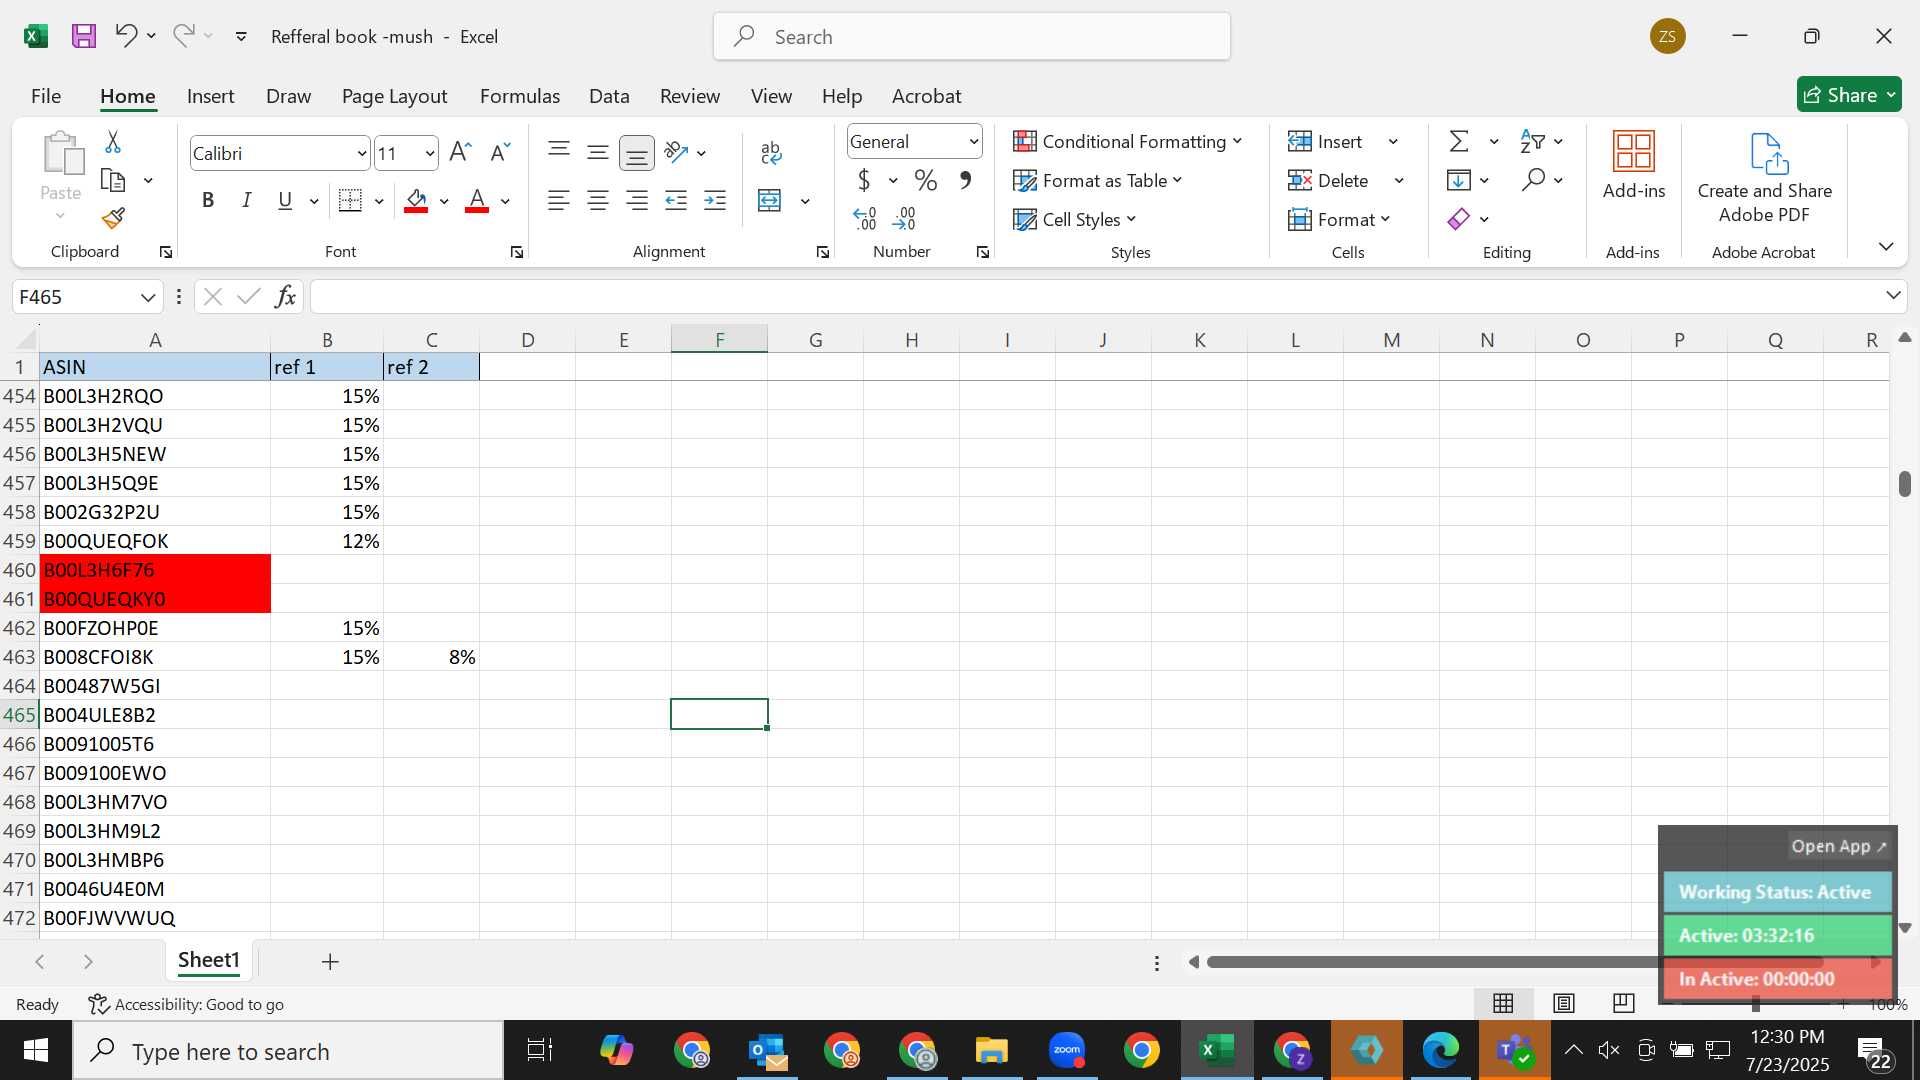Cut the selection with the scissors icon
The width and height of the screenshot is (1920, 1080).
(x=113, y=142)
